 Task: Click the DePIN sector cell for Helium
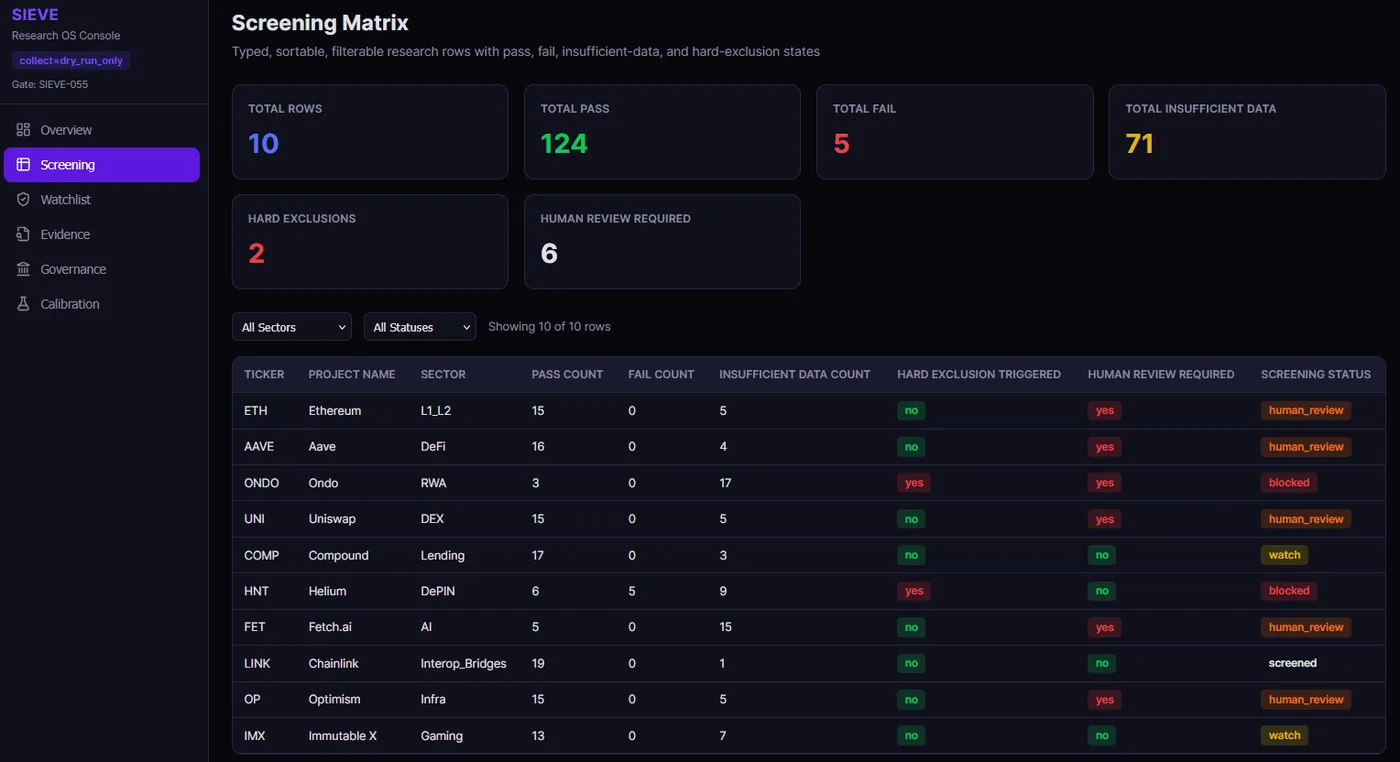tap(438, 592)
